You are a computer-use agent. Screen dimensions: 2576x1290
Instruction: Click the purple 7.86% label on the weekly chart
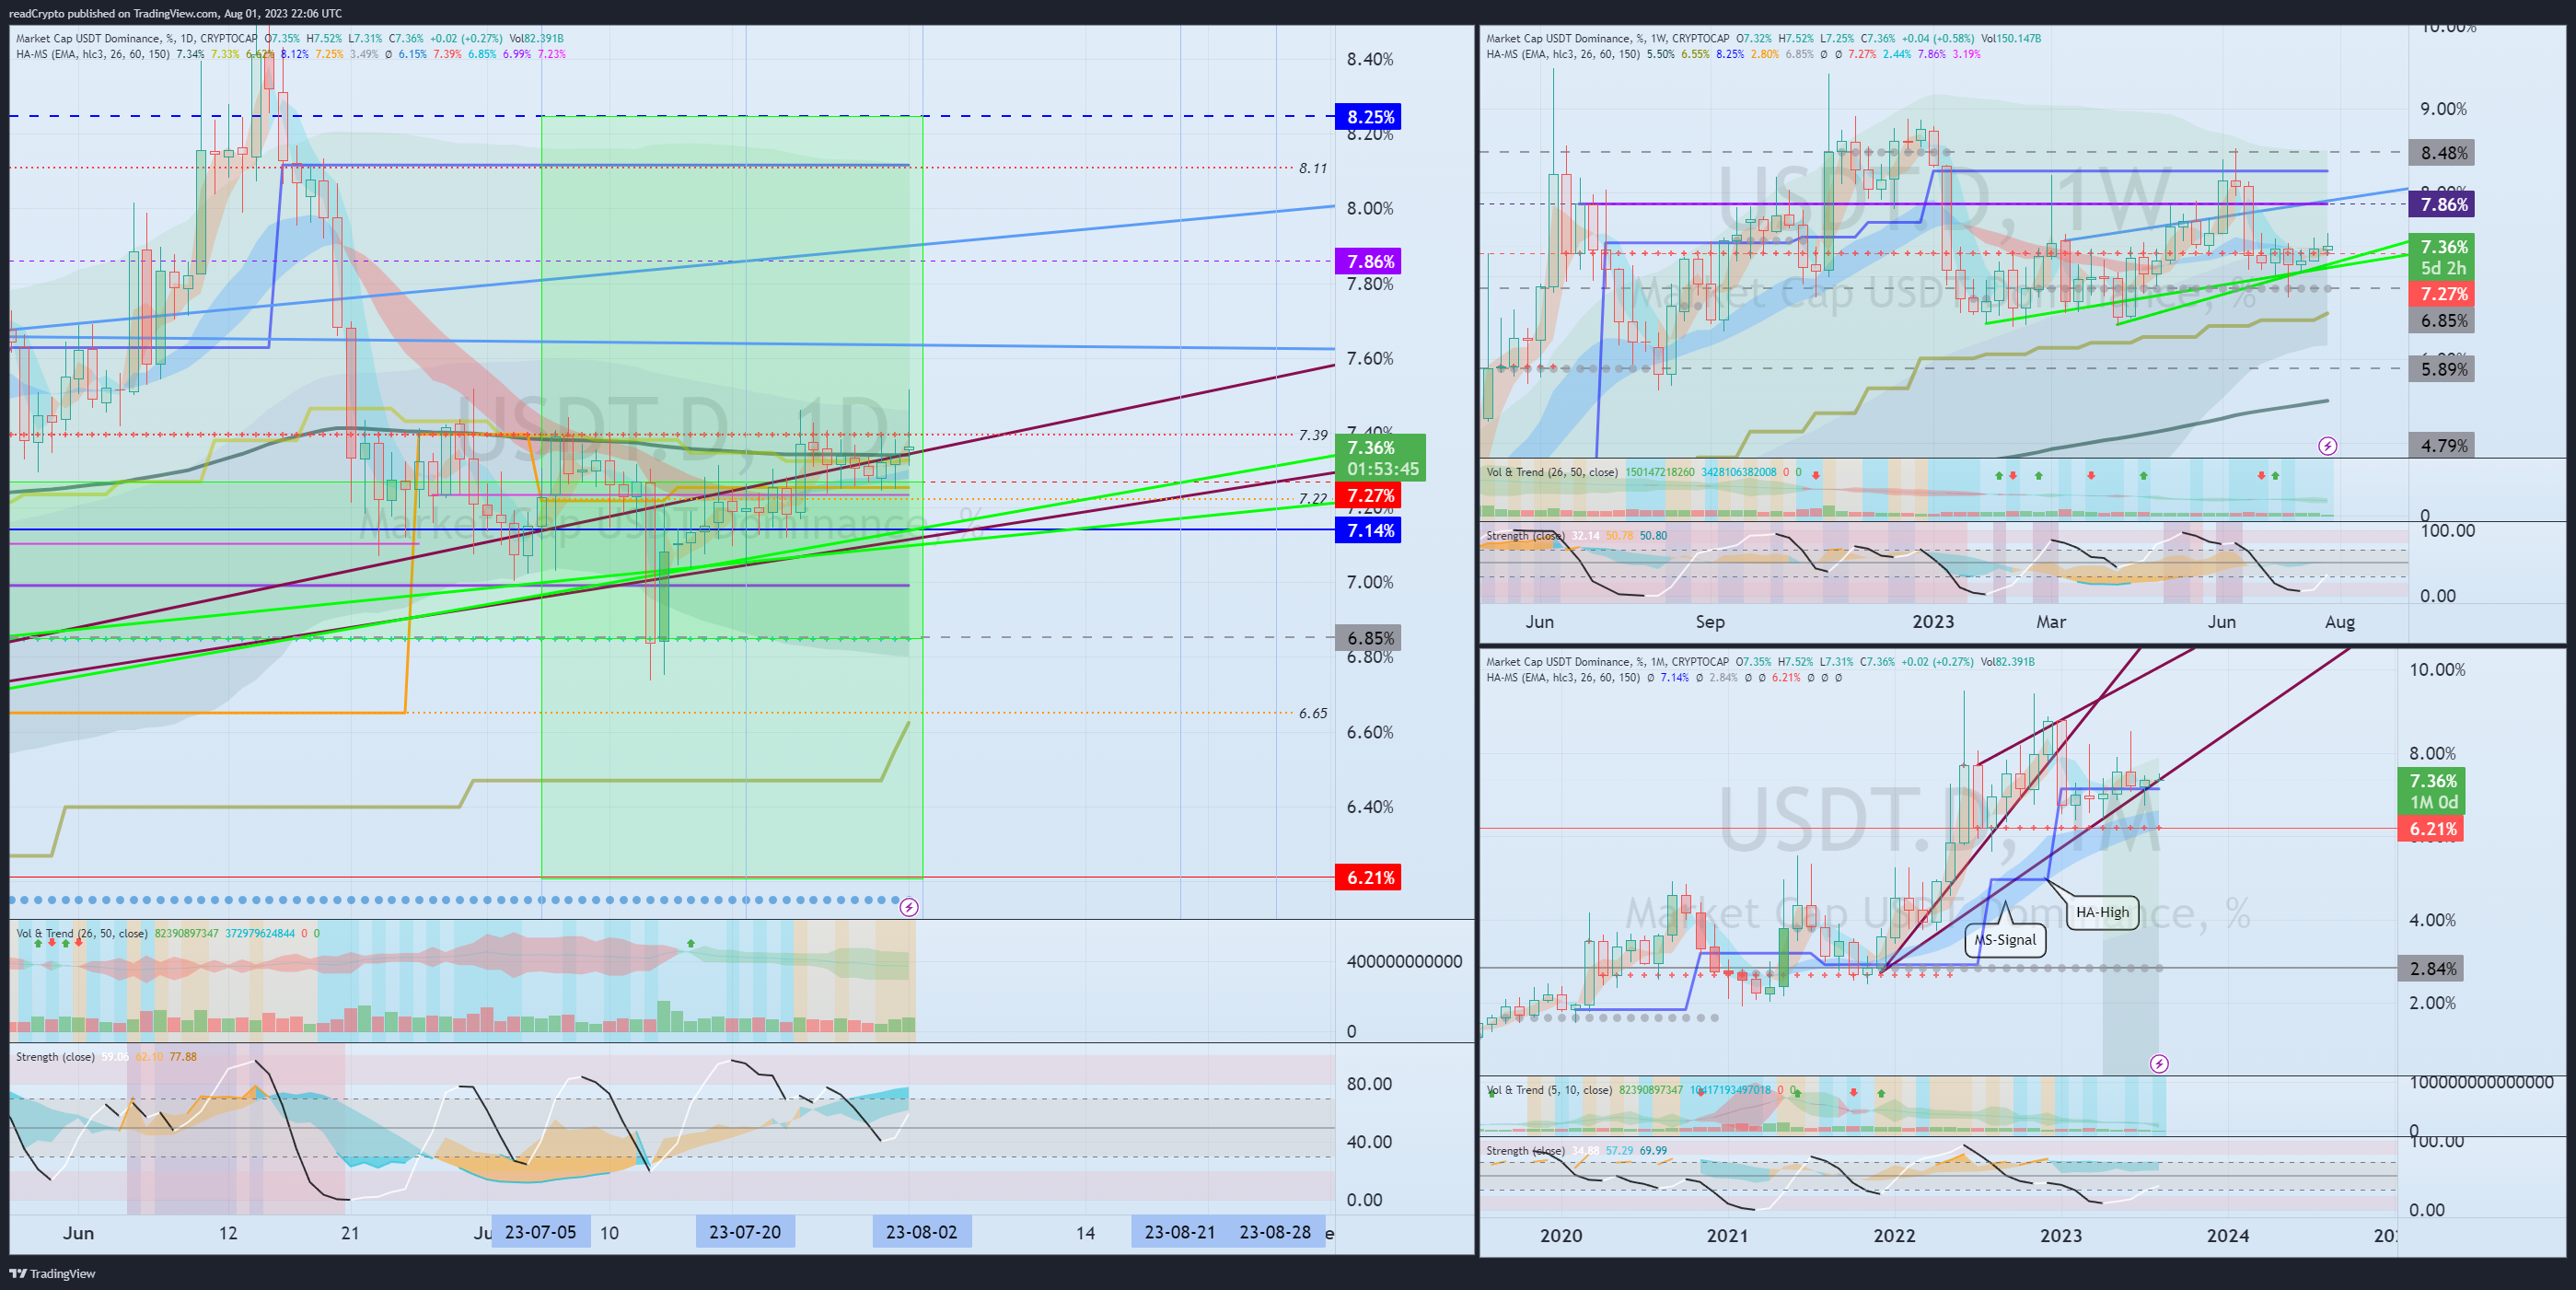[x=2441, y=205]
